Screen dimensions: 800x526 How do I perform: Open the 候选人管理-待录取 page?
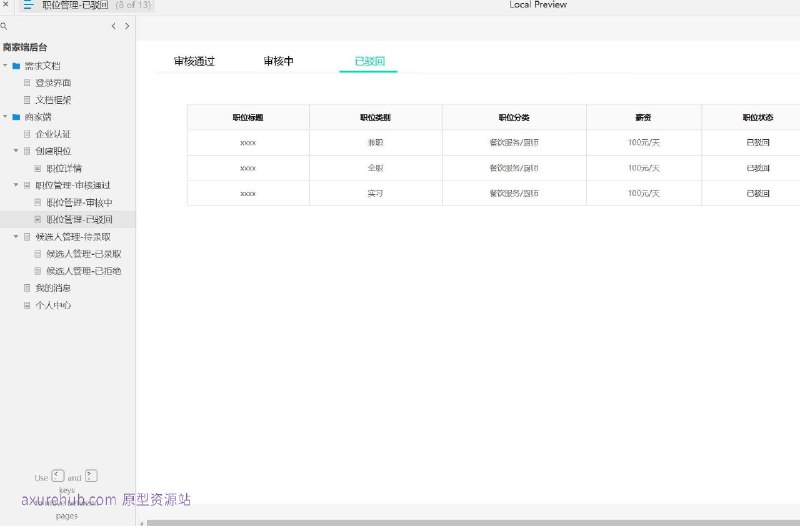tap(73, 237)
